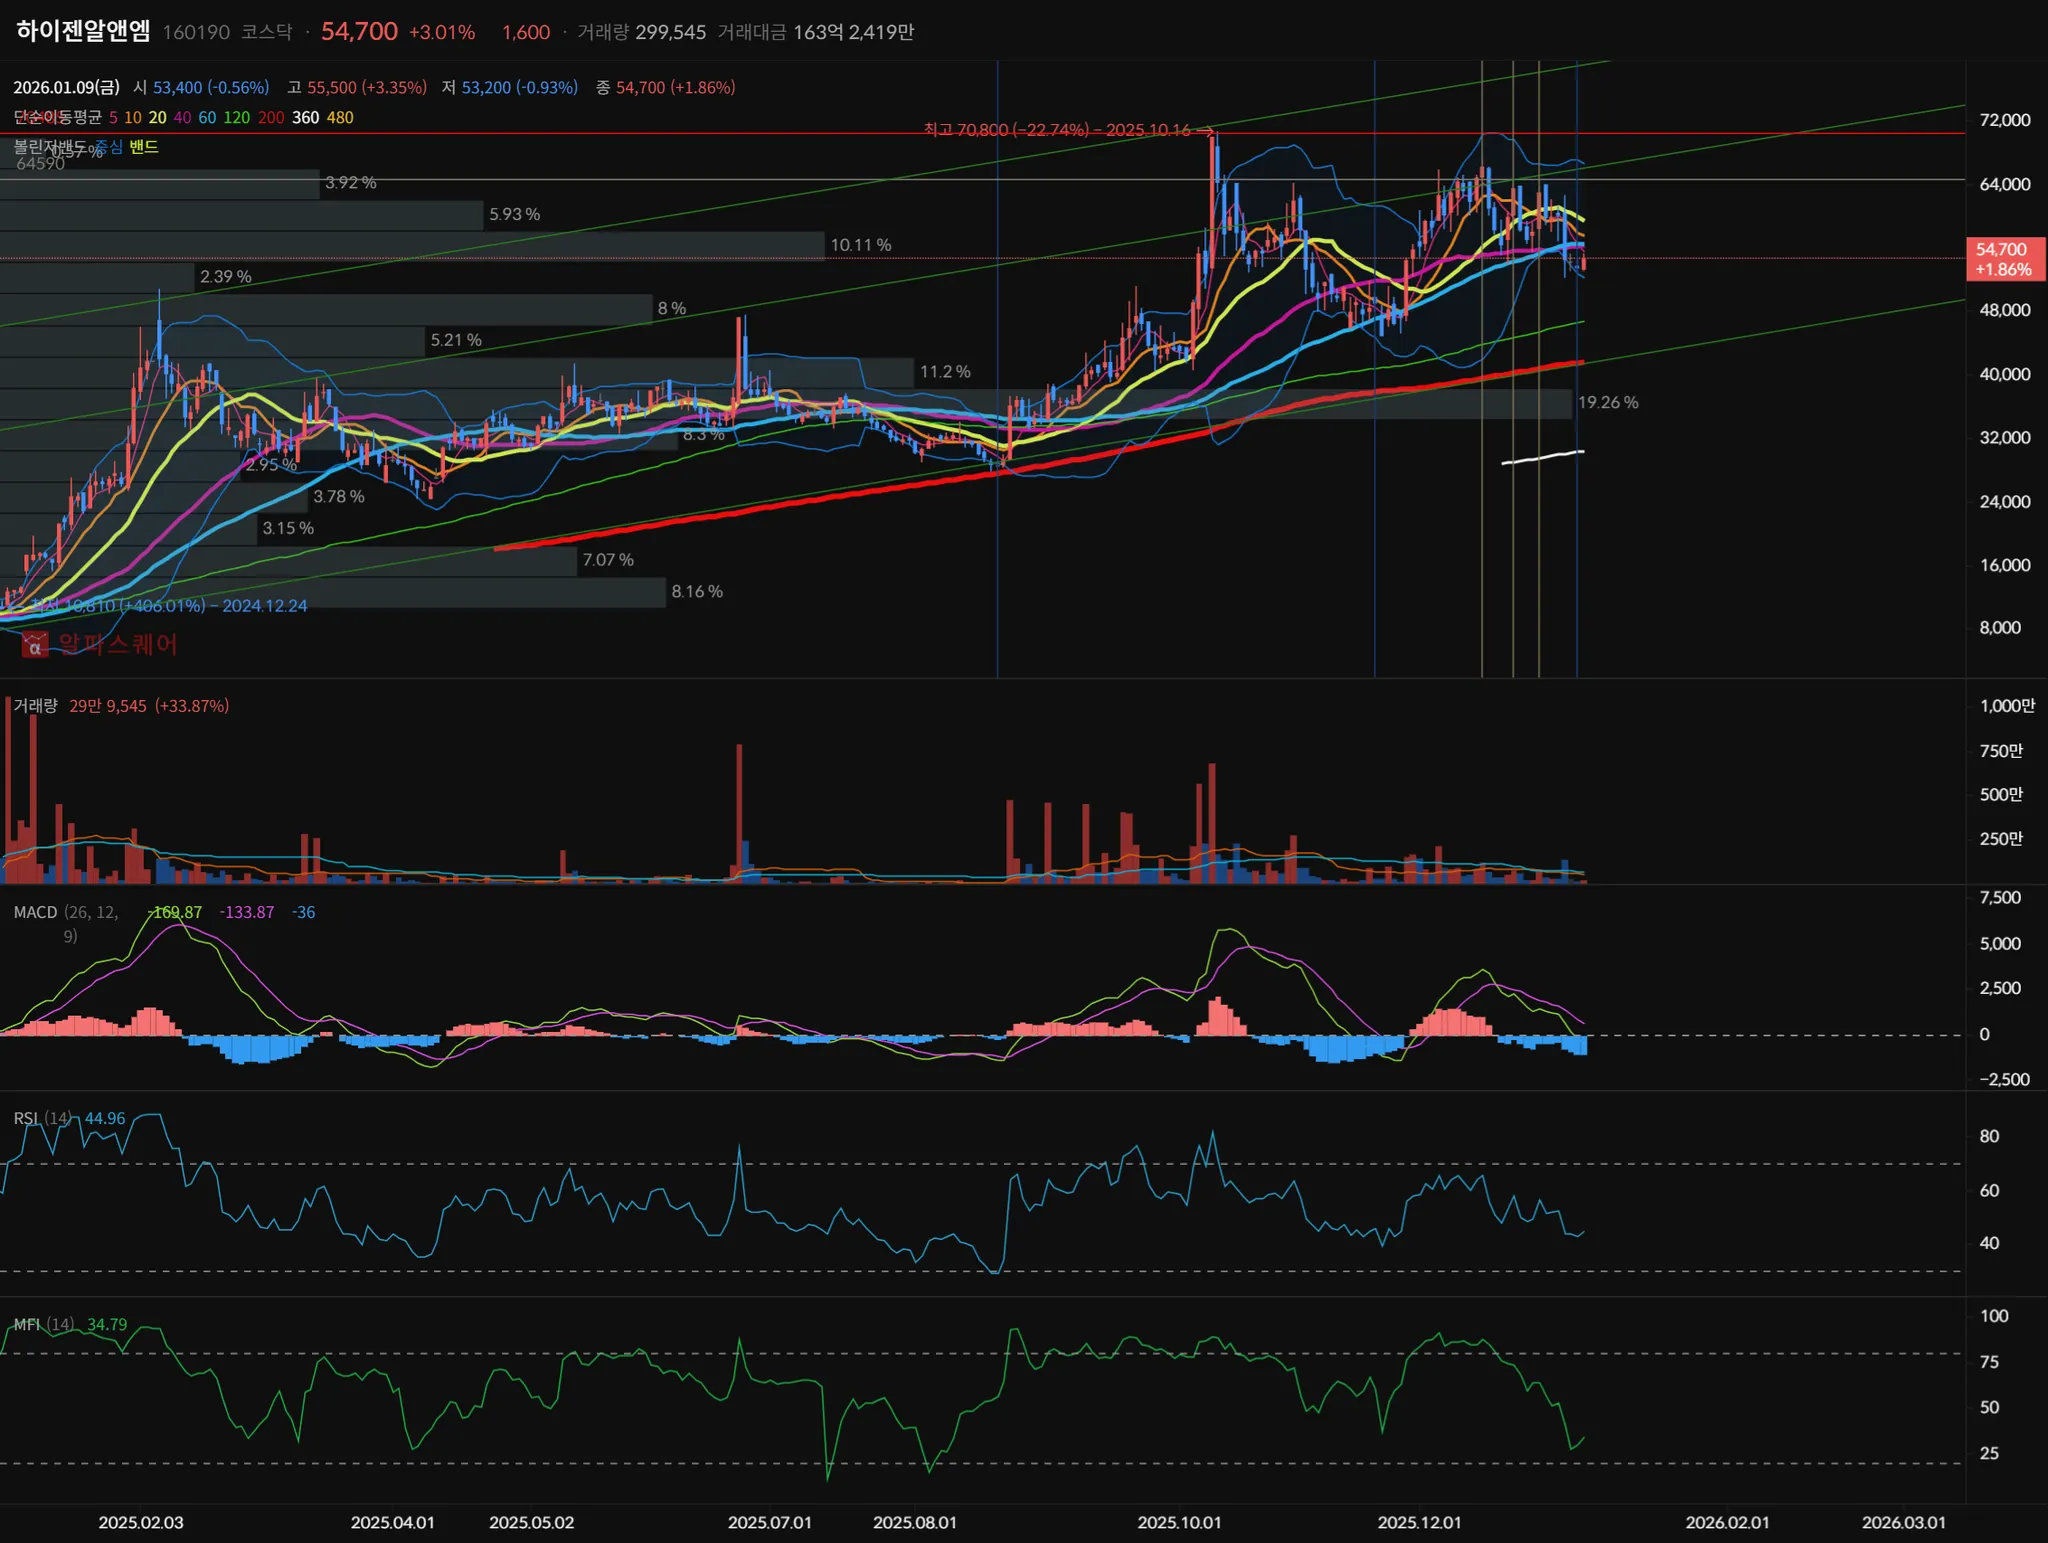This screenshot has height=1543, width=2048.
Task: Click the 19.26 % volume profile bar label
Action: [1608, 403]
